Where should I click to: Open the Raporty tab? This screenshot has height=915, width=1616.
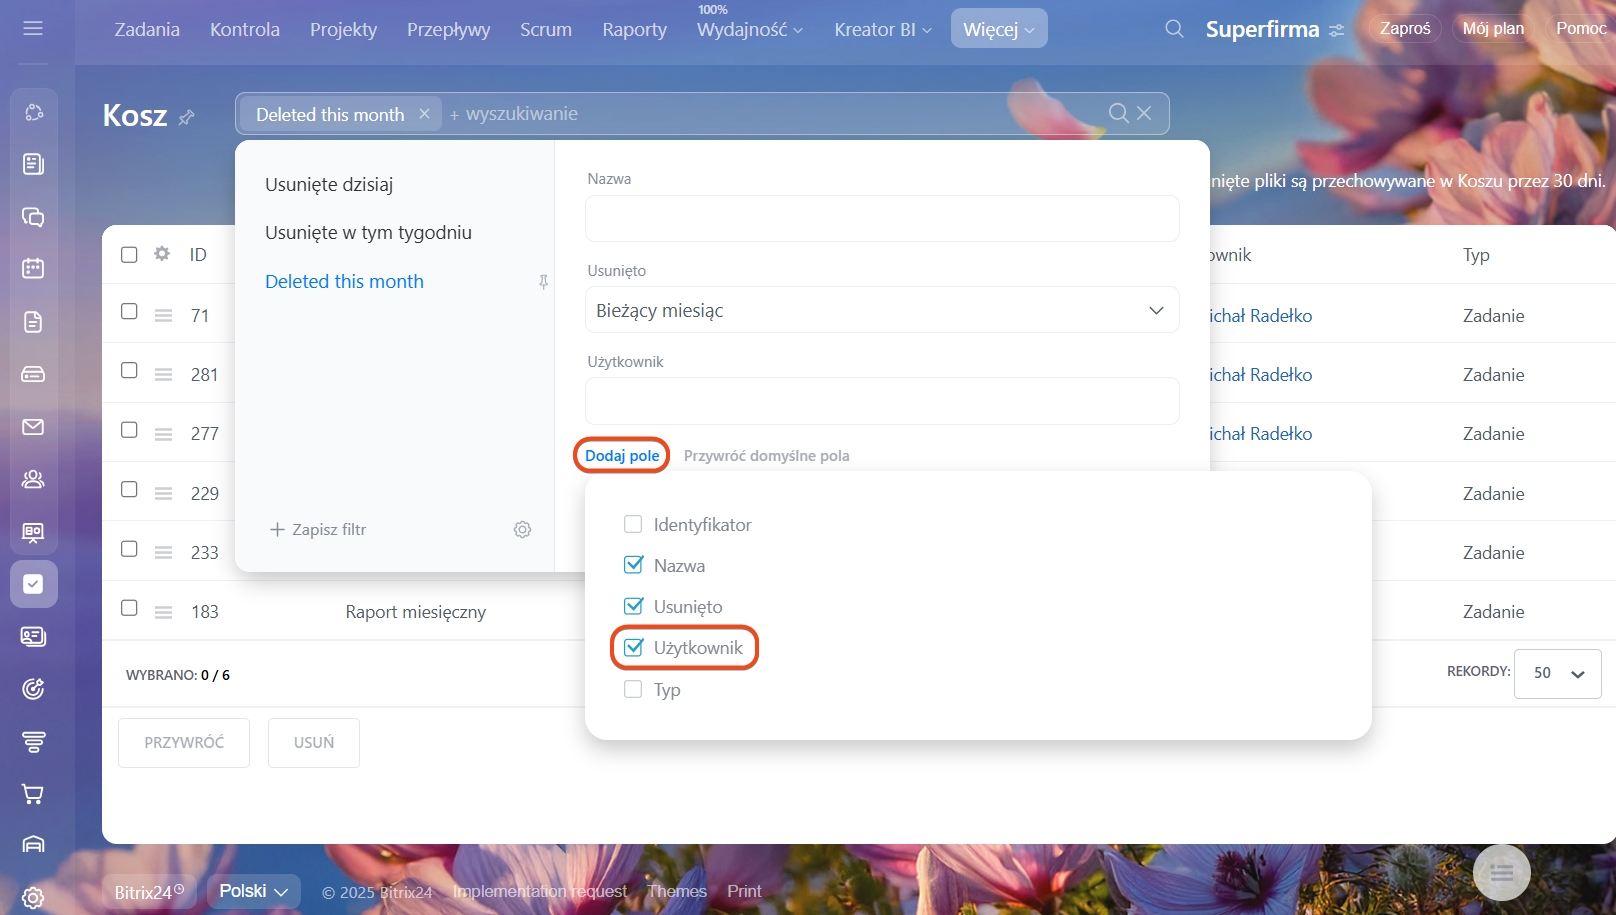635,29
